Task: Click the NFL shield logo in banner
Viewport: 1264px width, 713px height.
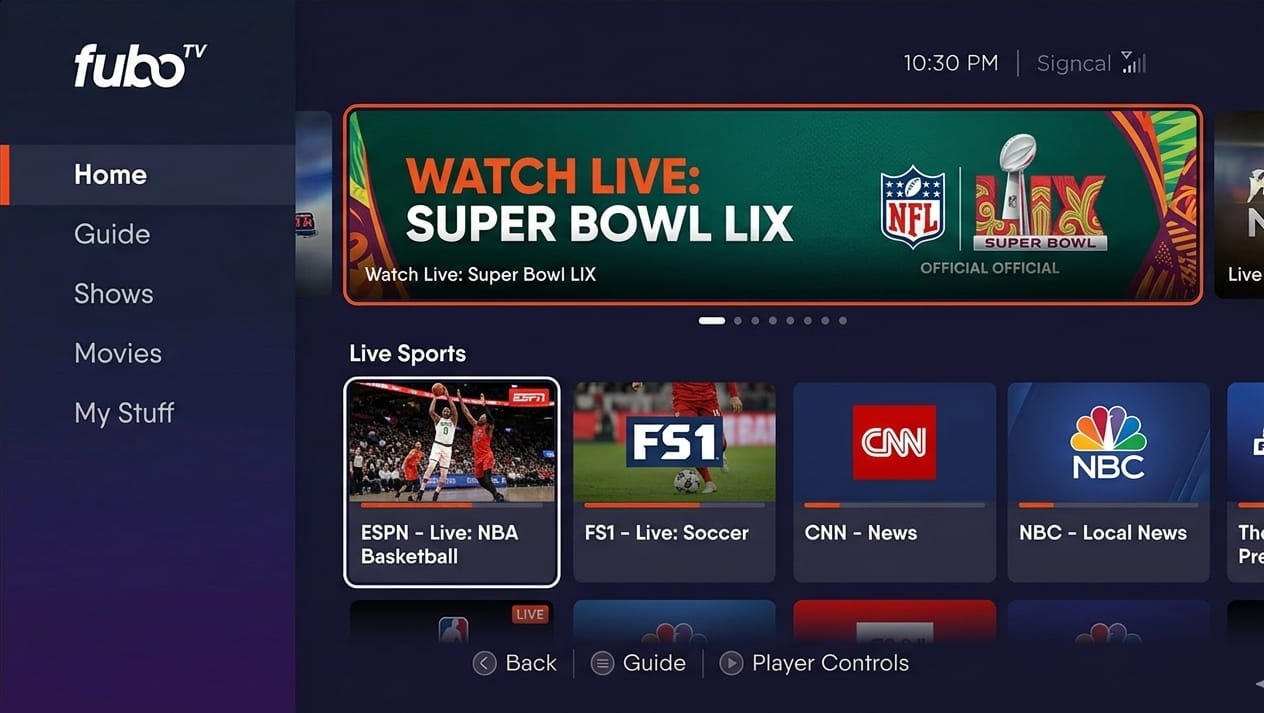Action: (912, 207)
